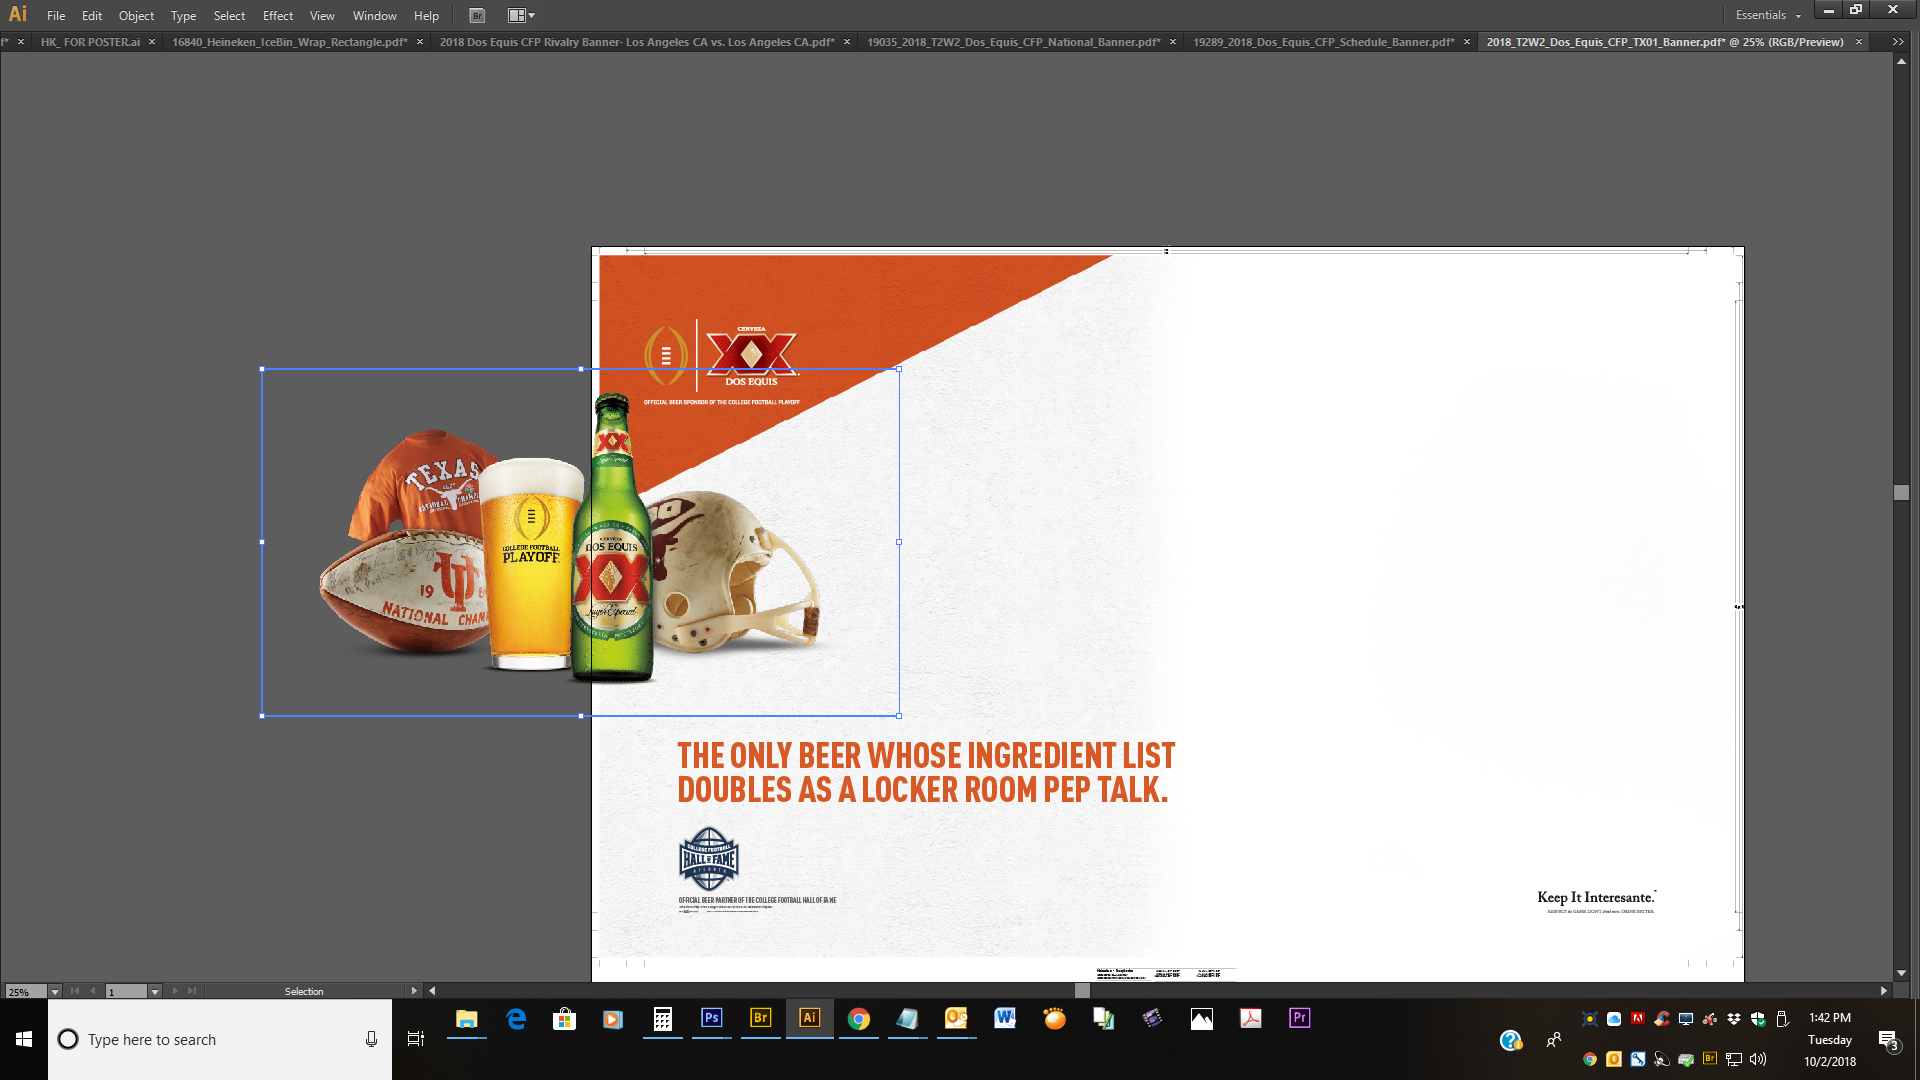Open Google Chrome from the taskbar
The width and height of the screenshot is (1920, 1080).
pyautogui.click(x=859, y=1019)
